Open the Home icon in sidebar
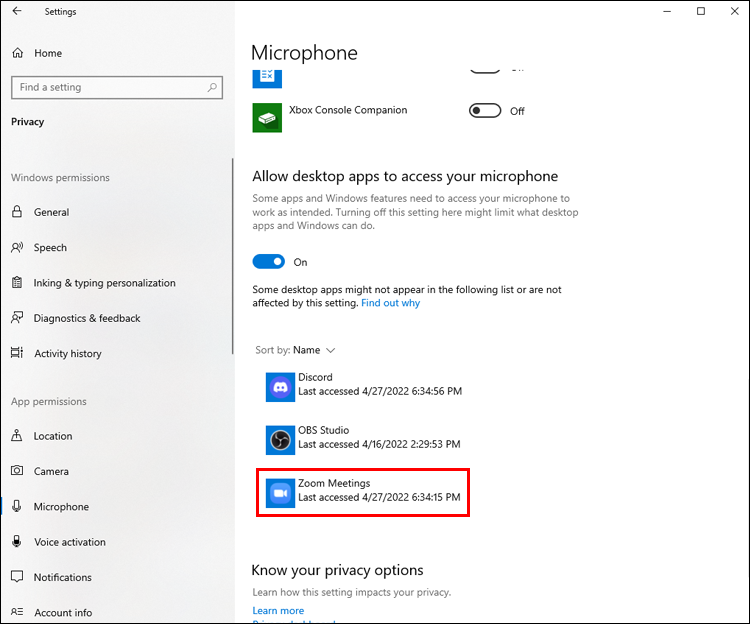 click(x=18, y=53)
